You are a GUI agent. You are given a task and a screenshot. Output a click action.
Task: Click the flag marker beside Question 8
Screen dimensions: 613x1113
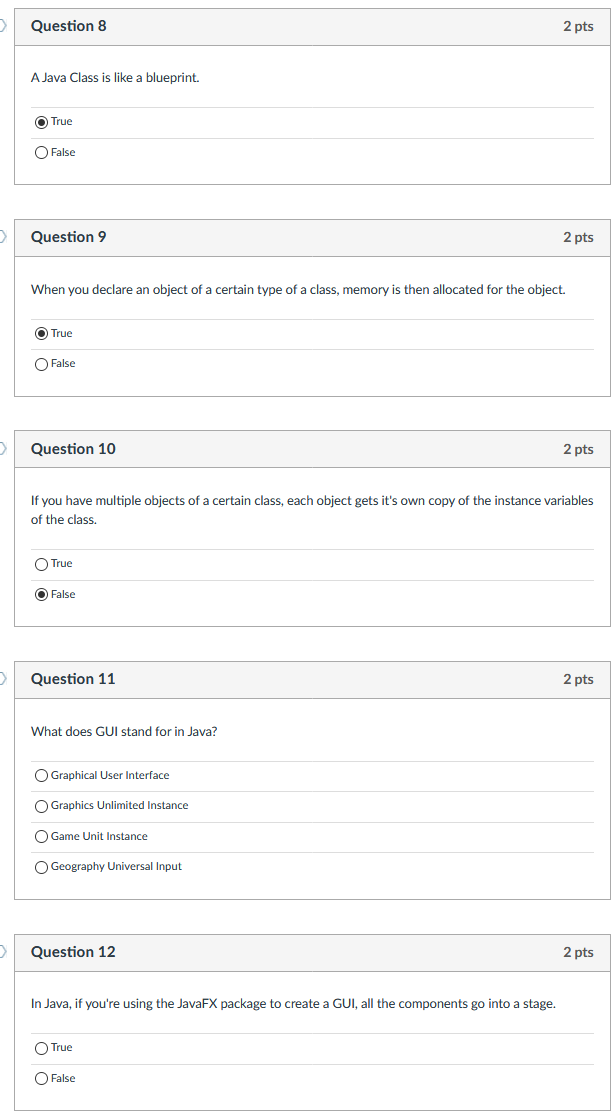coord(2,26)
